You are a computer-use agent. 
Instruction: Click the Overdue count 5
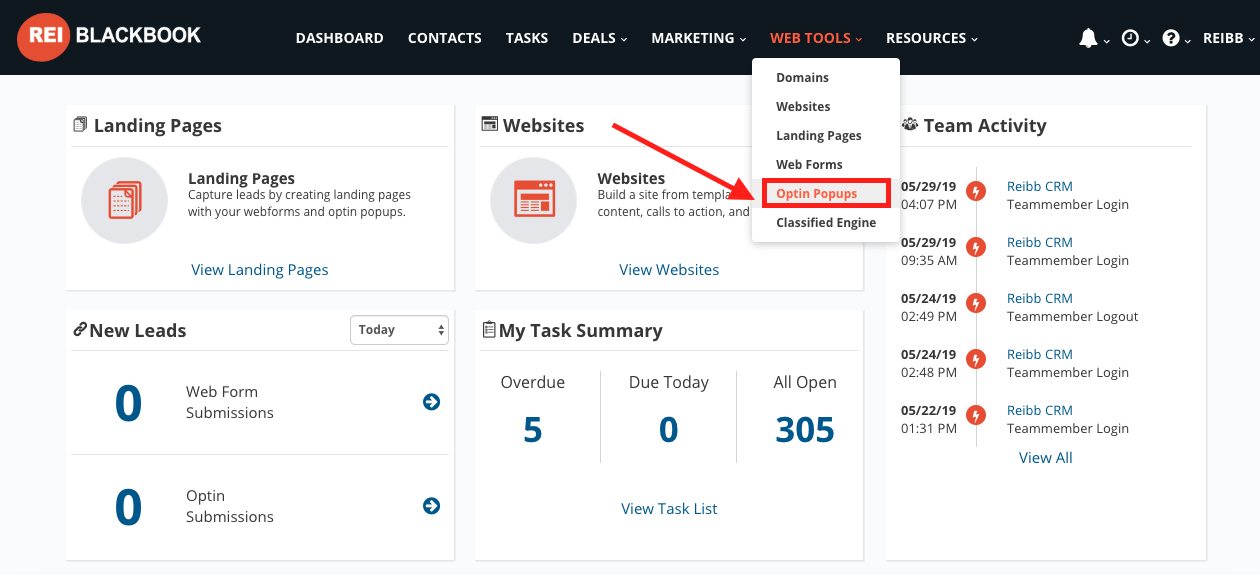[533, 430]
